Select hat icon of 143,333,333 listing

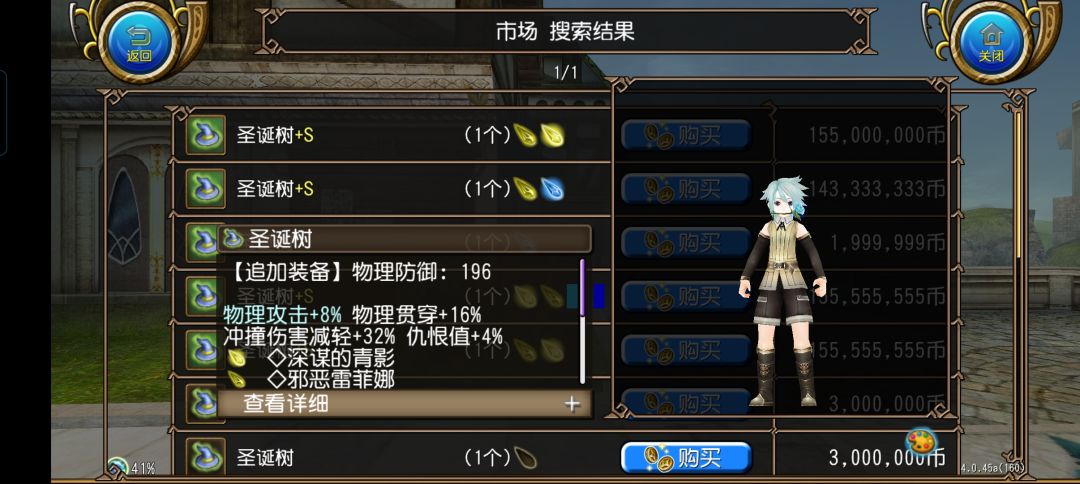pyautogui.click(x=205, y=188)
